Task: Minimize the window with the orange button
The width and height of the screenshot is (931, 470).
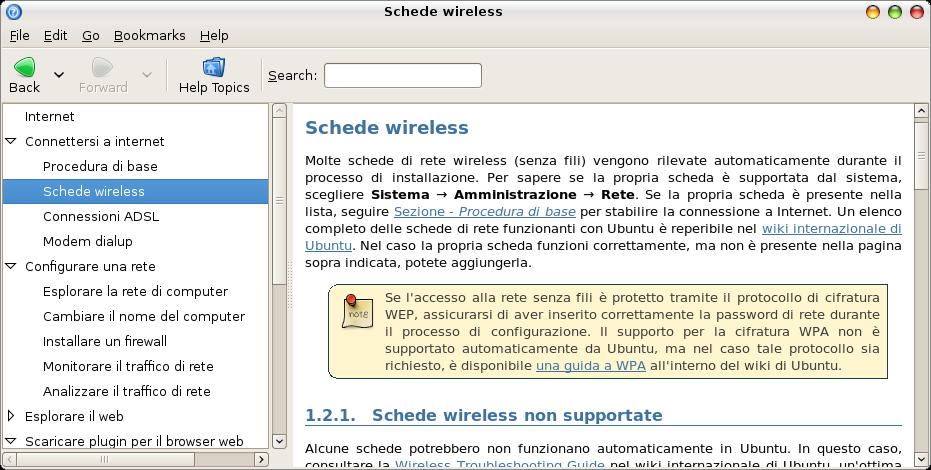Action: pos(872,12)
